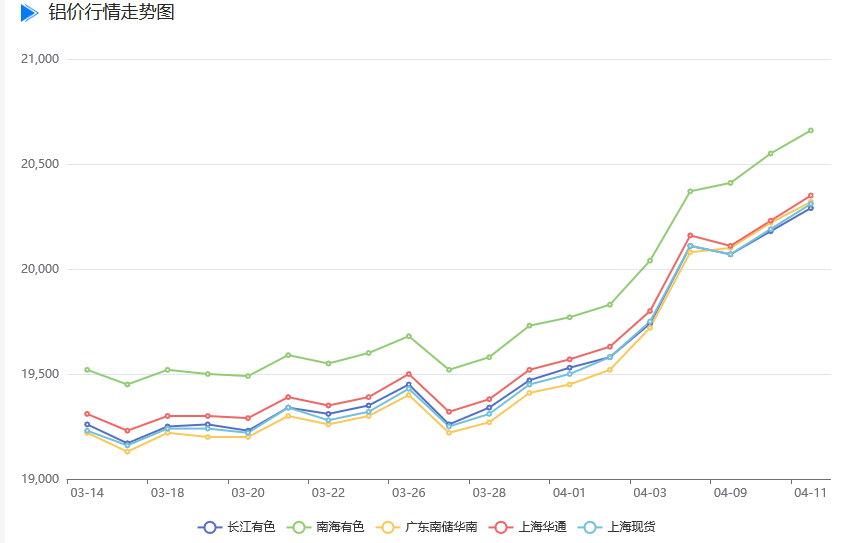Click the 南海有色 data point at 03-14
This screenshot has height=543, width=866.
(x=87, y=370)
